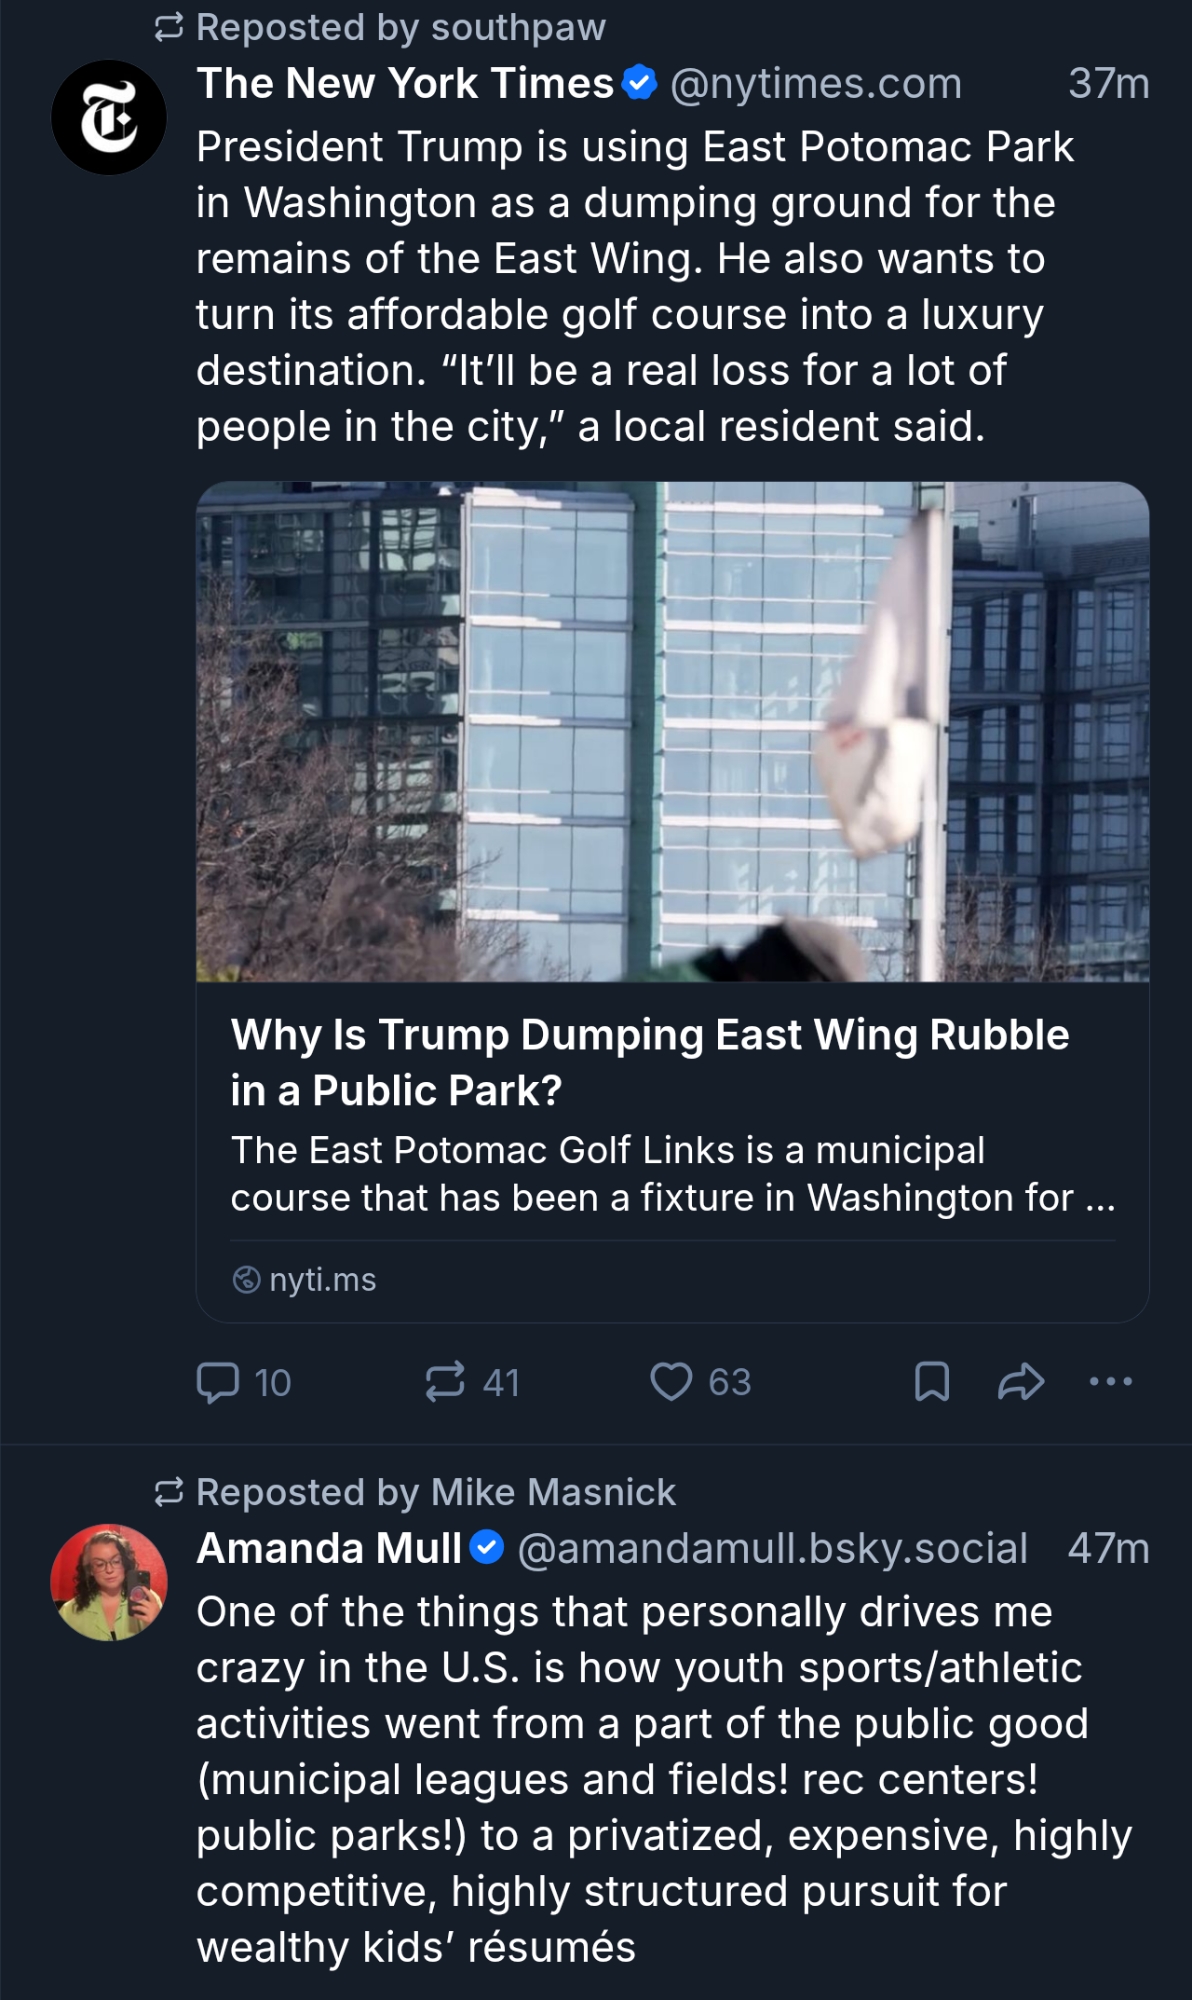
Task: Open the 'Reposted by southpaw' label
Action: (x=400, y=28)
